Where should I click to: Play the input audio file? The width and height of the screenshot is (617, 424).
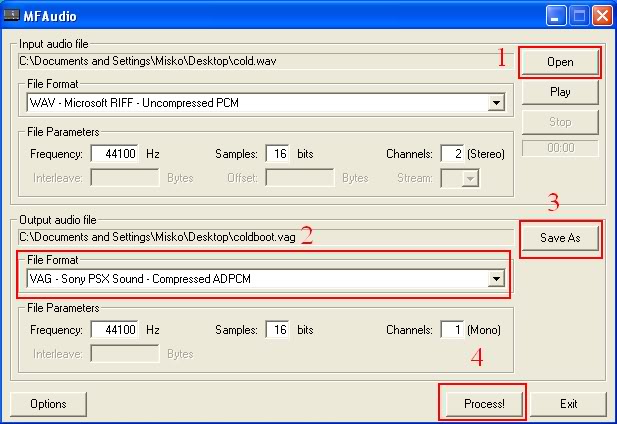pos(560,92)
